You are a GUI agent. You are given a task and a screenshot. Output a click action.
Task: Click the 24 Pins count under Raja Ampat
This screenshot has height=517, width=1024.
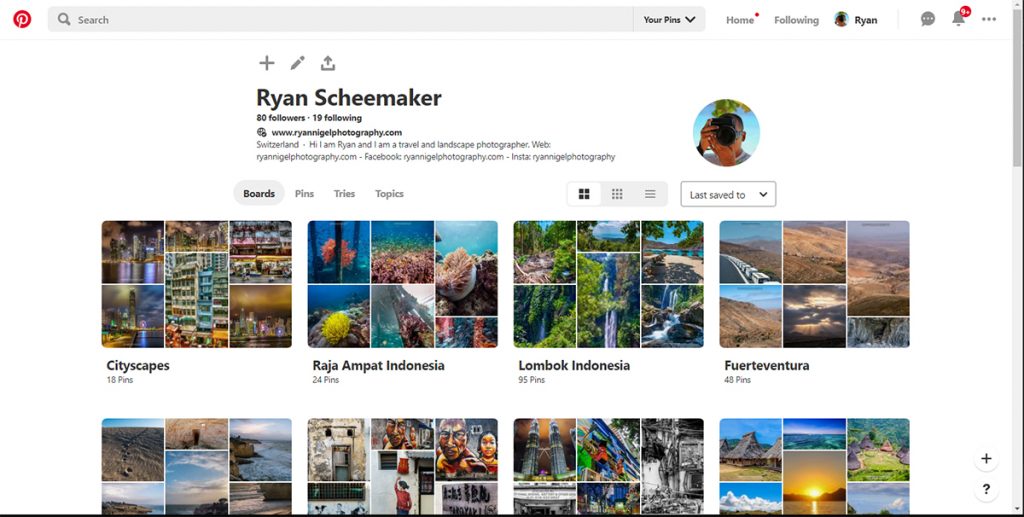pos(325,380)
